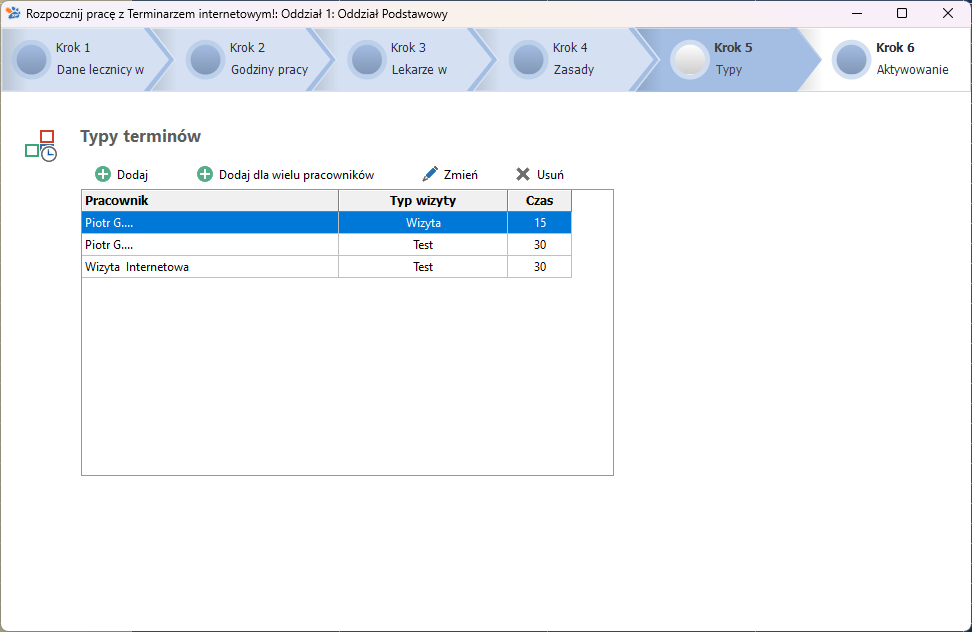
Task: Click the 30 cell in Wizyta Internetowa row
Action: pyautogui.click(x=539, y=267)
